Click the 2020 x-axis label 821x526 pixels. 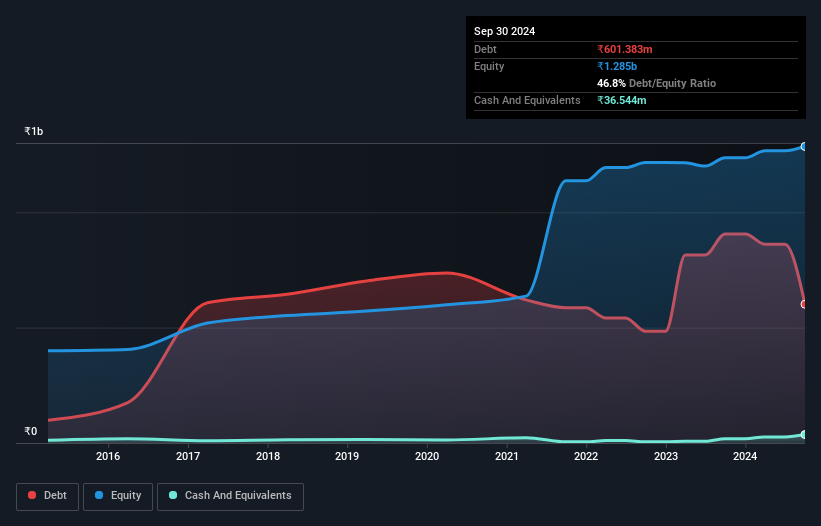427,456
